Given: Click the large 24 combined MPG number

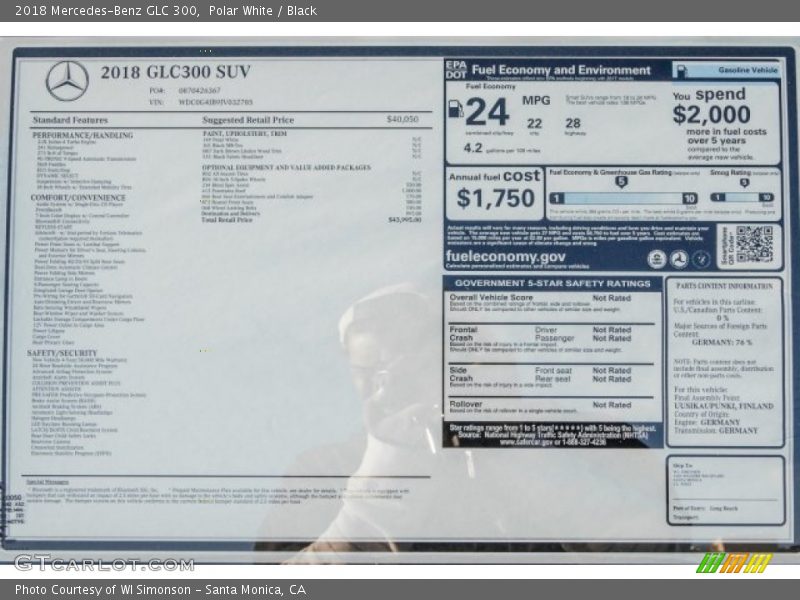Looking at the screenshot, I should [487, 112].
